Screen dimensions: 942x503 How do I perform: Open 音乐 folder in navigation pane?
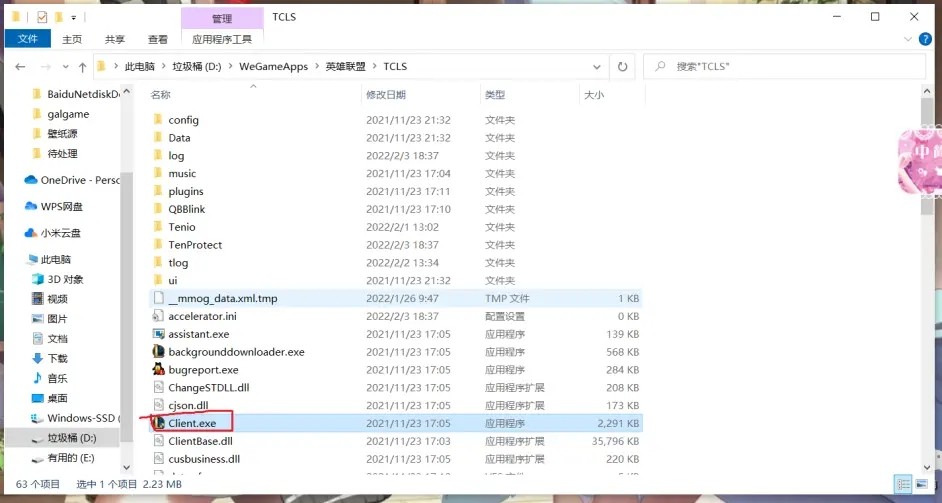[x=50, y=378]
